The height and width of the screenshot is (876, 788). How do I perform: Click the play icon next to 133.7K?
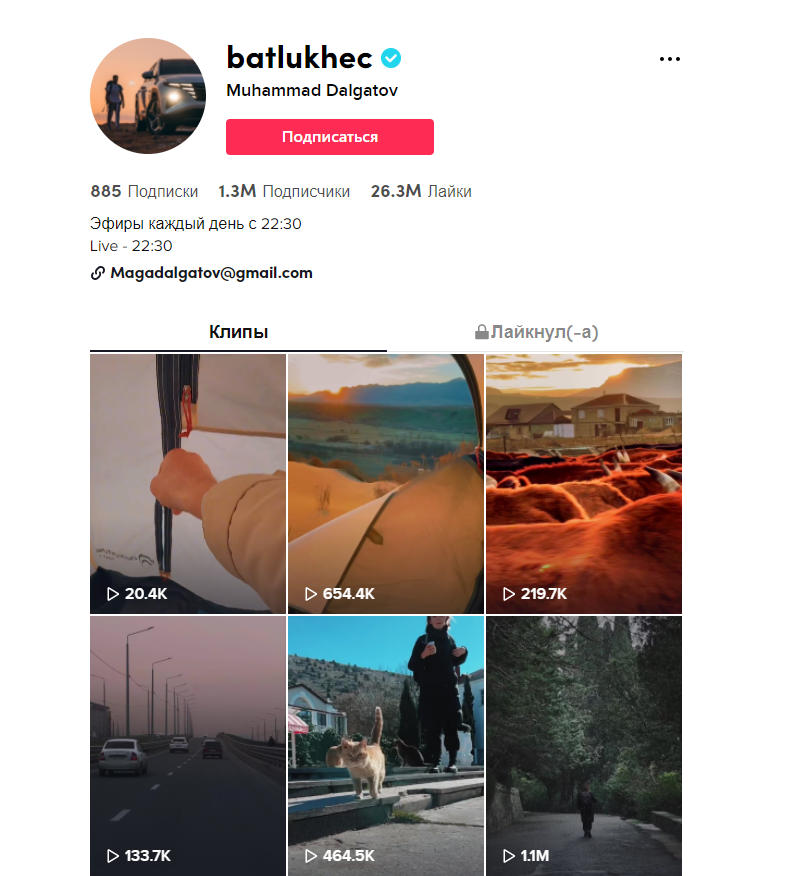pos(112,856)
